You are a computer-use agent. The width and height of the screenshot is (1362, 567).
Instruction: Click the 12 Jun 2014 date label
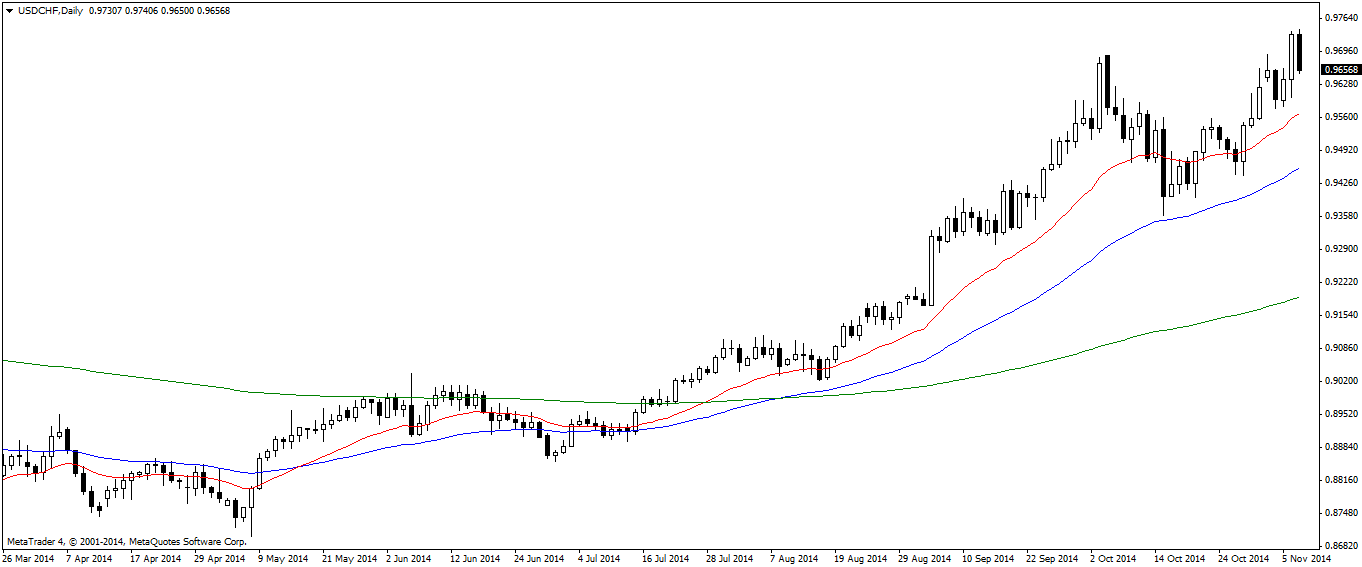coord(475,558)
